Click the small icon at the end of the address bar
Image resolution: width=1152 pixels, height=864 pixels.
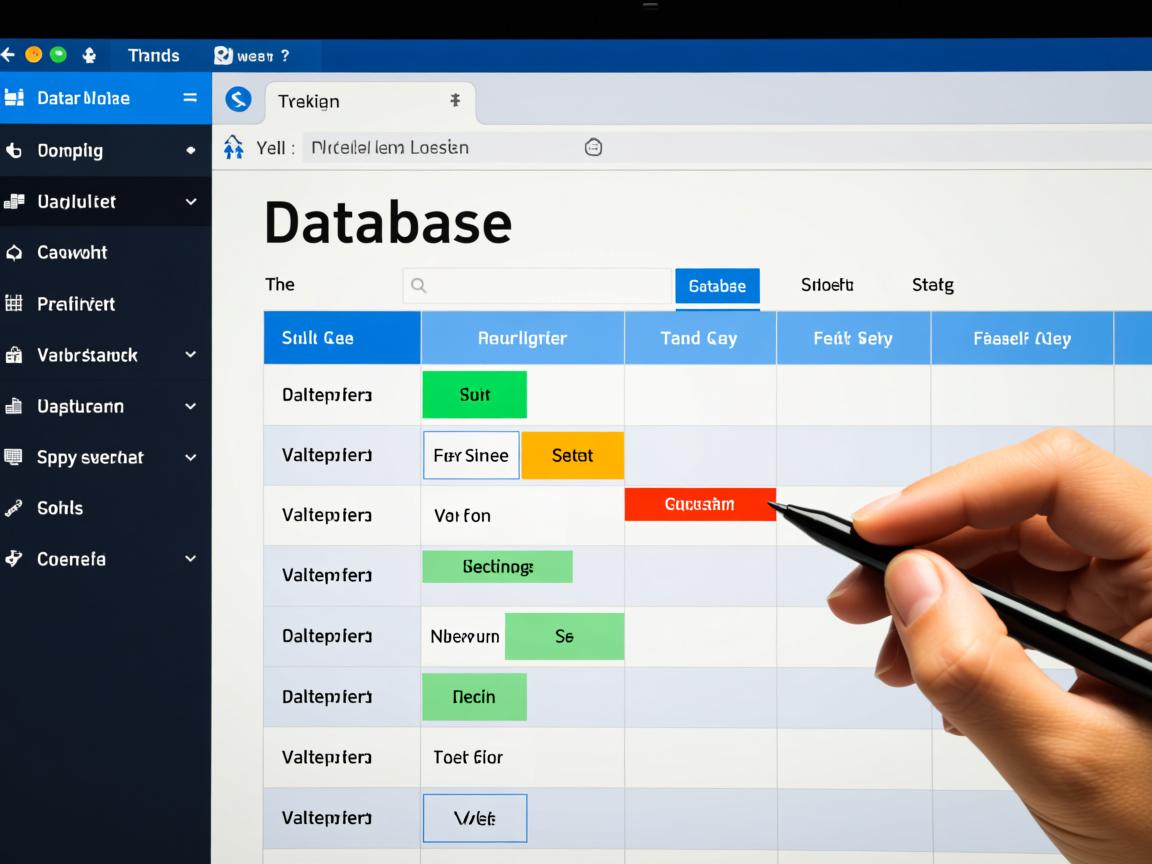pyautogui.click(x=593, y=147)
